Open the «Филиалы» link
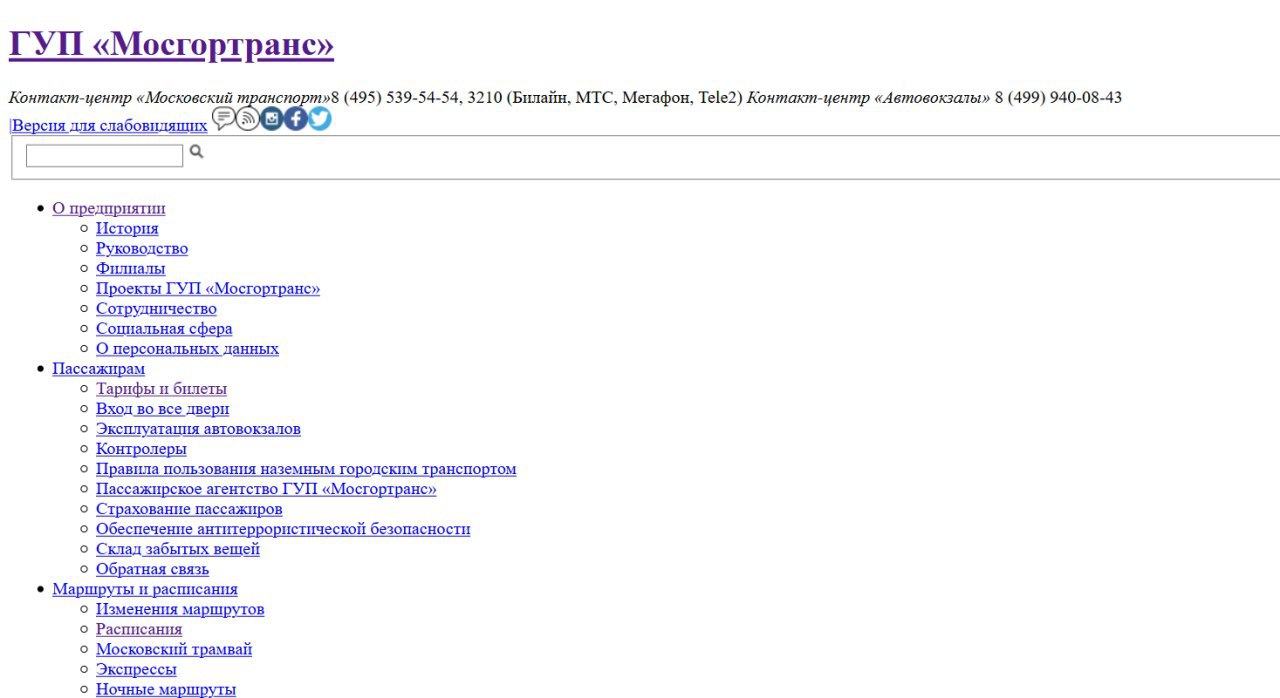 (x=131, y=268)
